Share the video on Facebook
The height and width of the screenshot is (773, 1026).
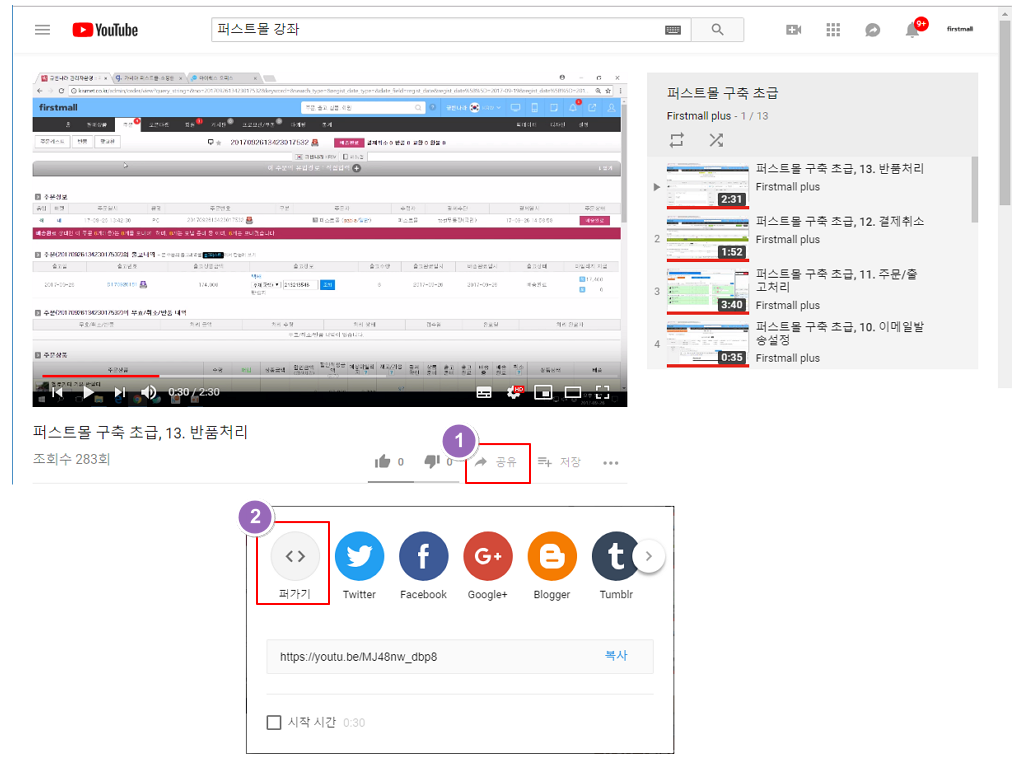423,556
